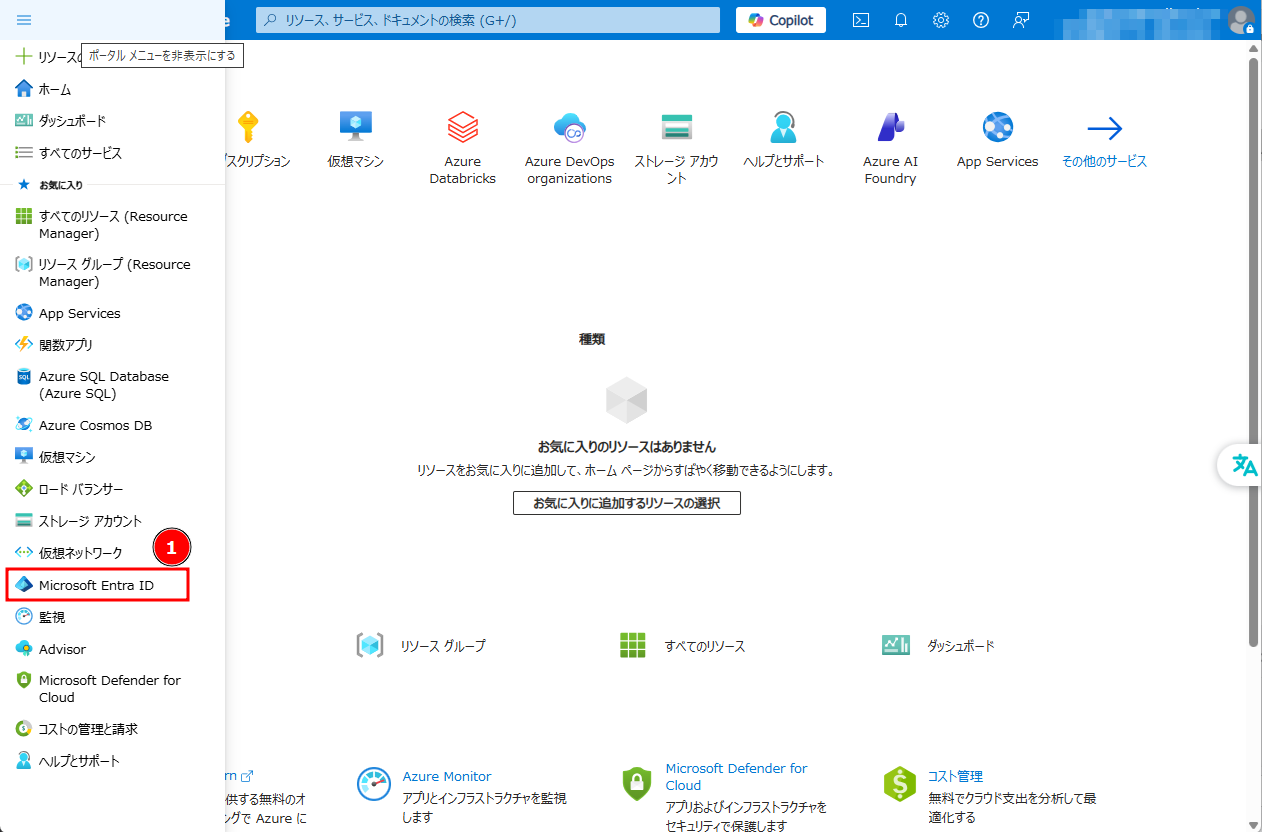The height and width of the screenshot is (832, 1262).
Task: Open Azure Databricks service tile
Action: (463, 147)
